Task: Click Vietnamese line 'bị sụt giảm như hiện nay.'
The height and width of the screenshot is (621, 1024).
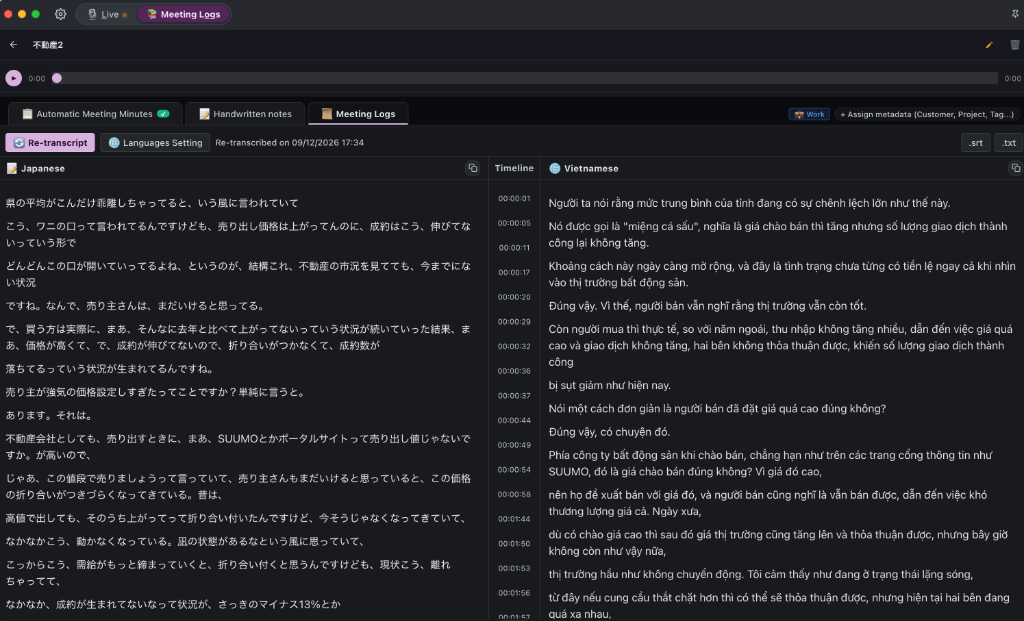Action: tap(609, 385)
